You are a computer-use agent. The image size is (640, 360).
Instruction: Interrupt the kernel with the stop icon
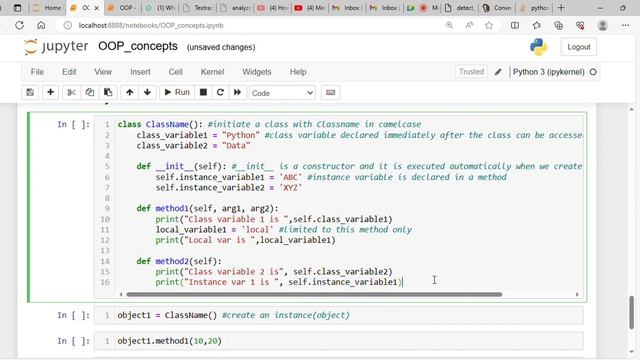tap(203, 93)
